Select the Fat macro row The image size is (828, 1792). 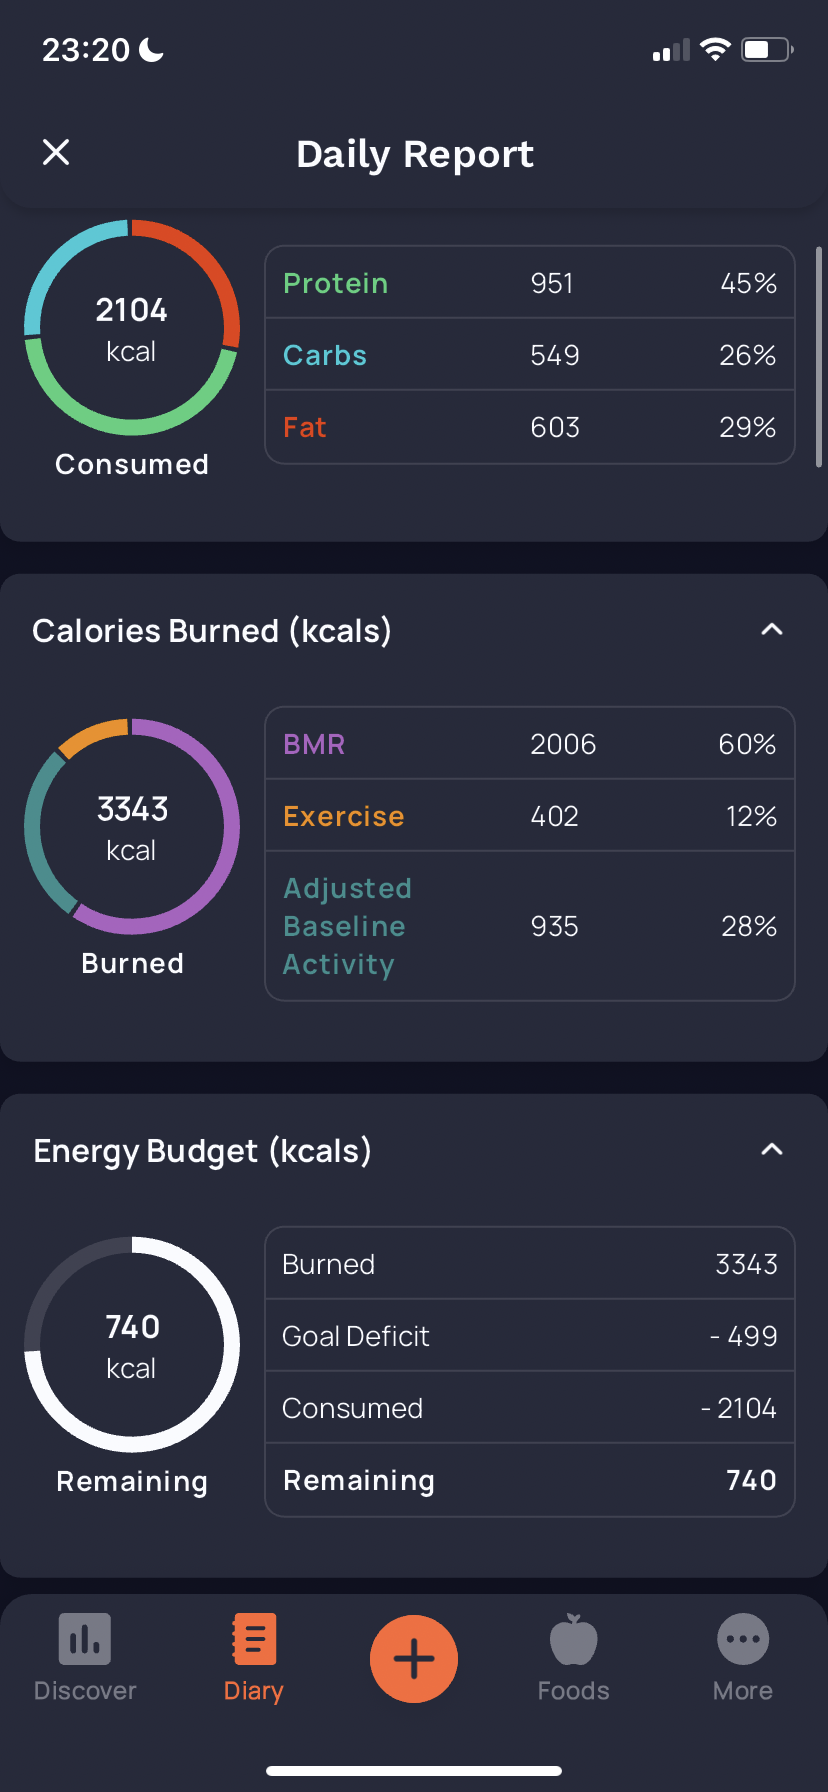click(x=530, y=427)
